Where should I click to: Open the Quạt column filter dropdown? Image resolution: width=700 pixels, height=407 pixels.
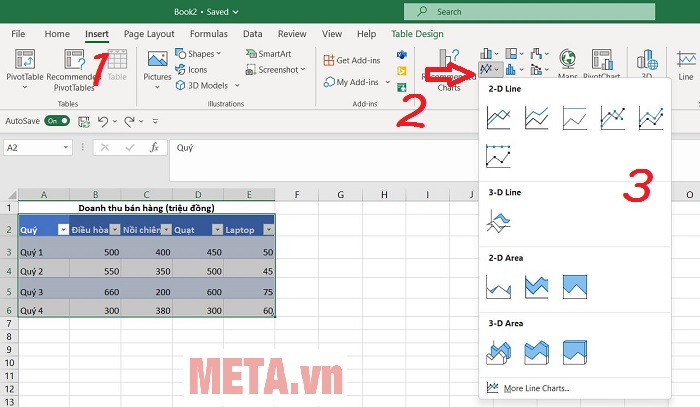[217, 230]
